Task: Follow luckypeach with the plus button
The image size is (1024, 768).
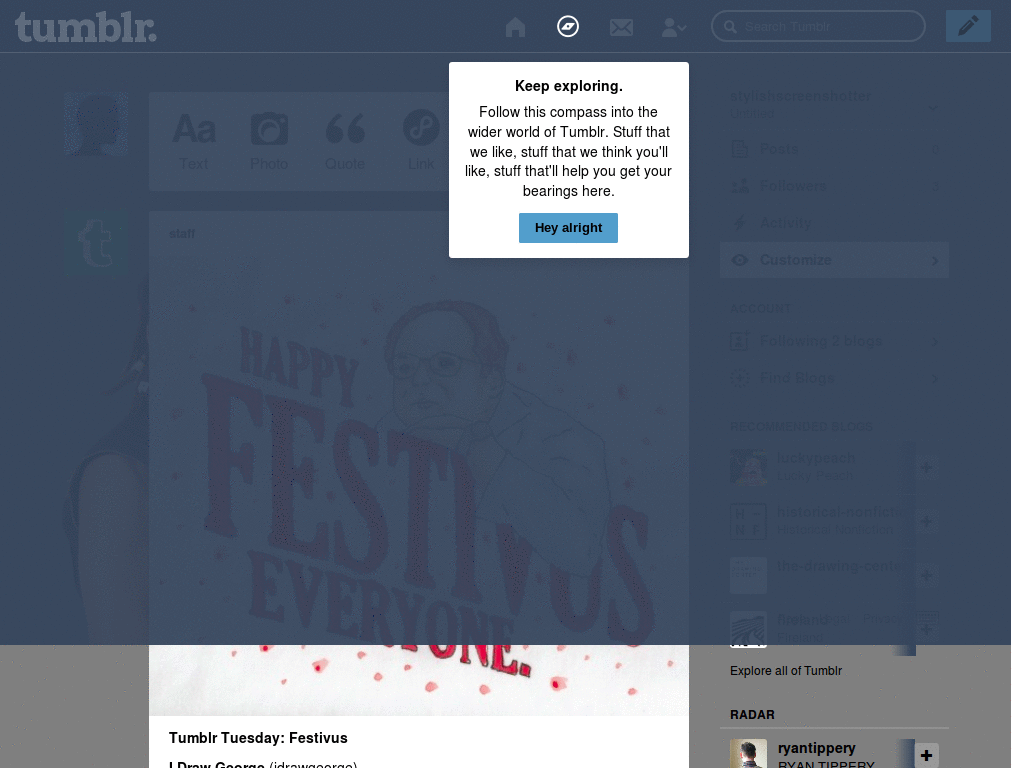Action: (926, 468)
